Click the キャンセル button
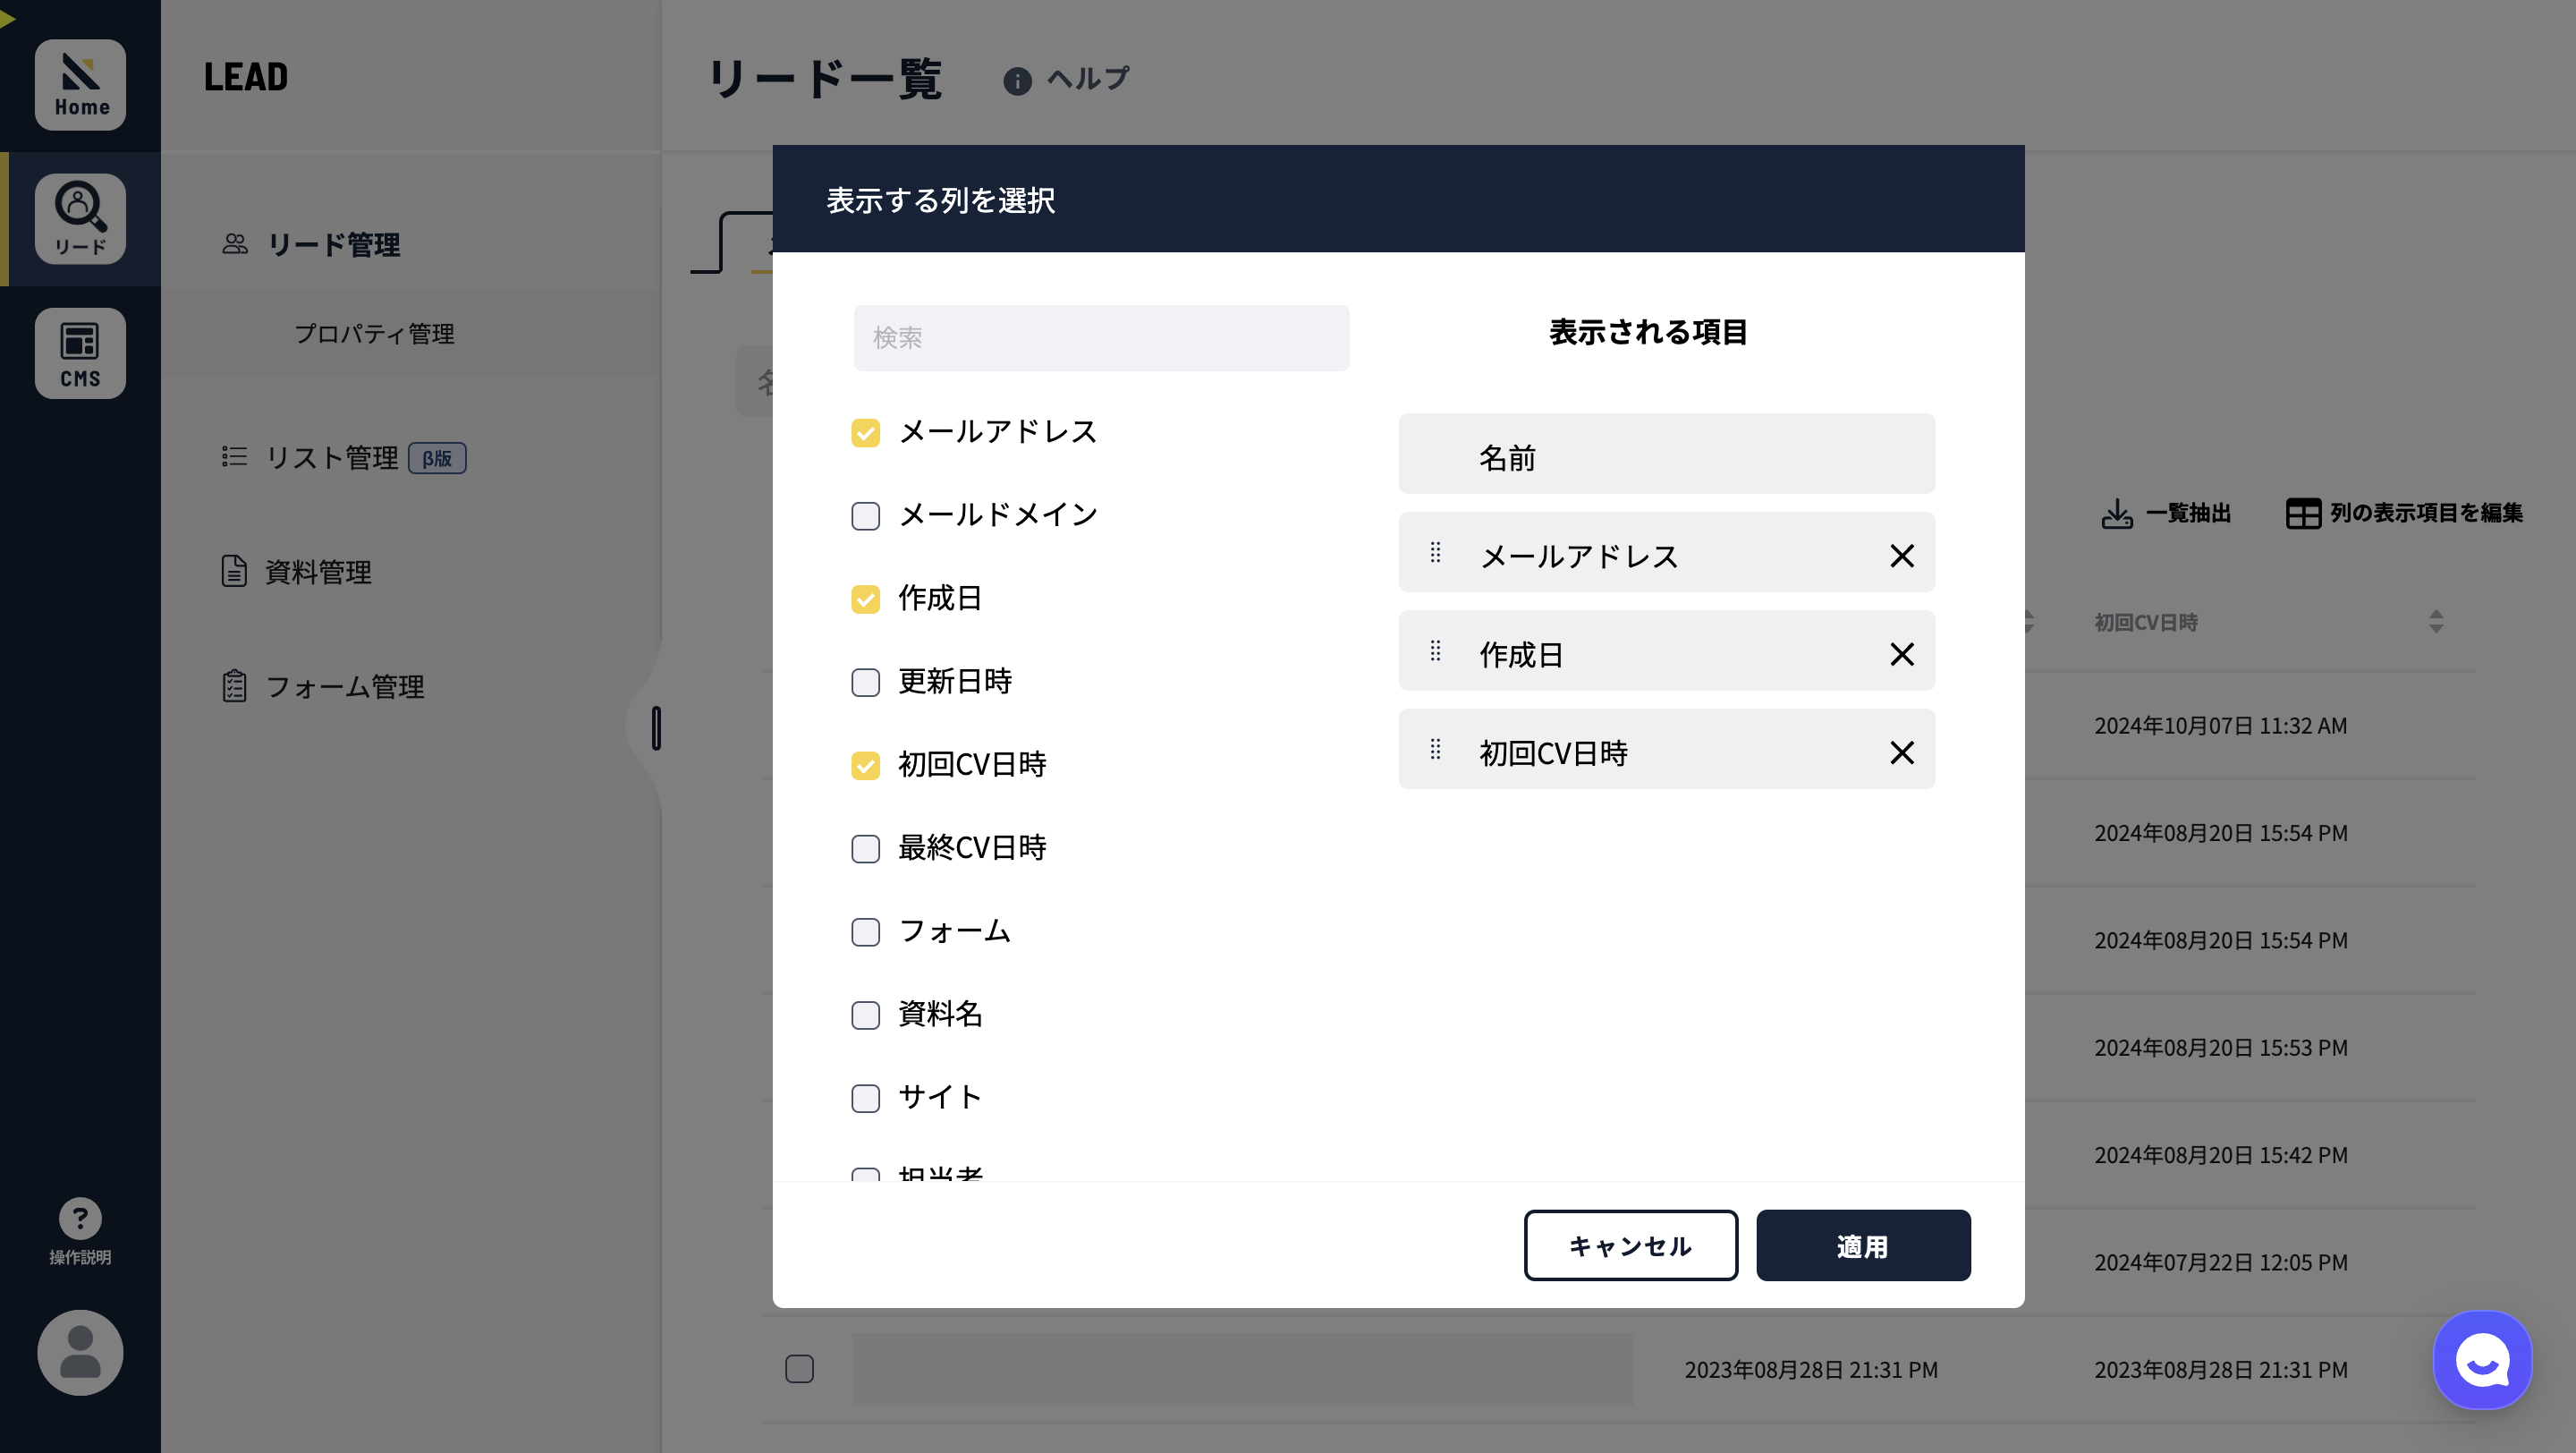Screen dimensions: 2576x1453 [x=1631, y=1245]
